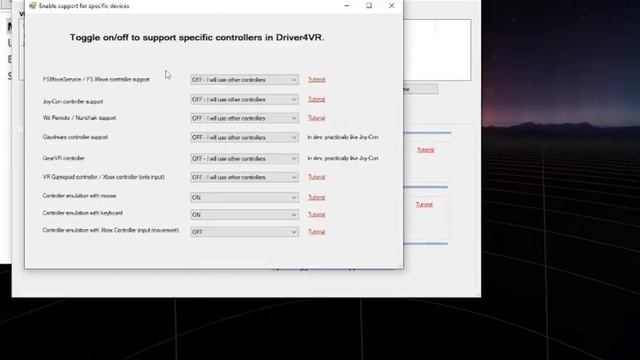Open the Tutorial link for VR Gamepad / Xbox controller

(x=316, y=177)
